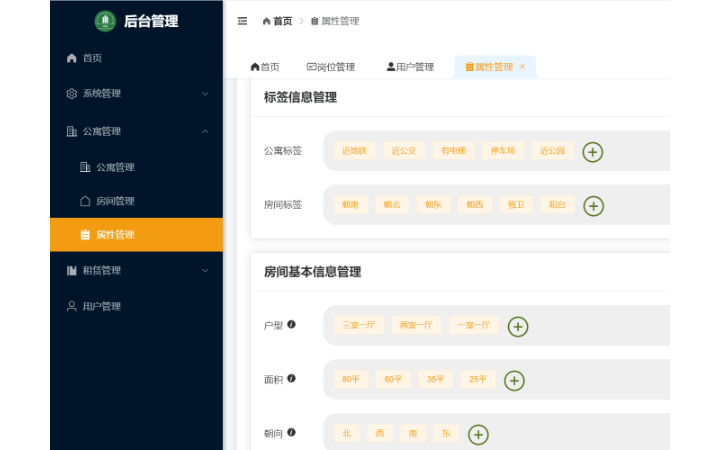Open 房间管理 submenu item
This screenshot has height=450, width=720.
click(x=136, y=201)
